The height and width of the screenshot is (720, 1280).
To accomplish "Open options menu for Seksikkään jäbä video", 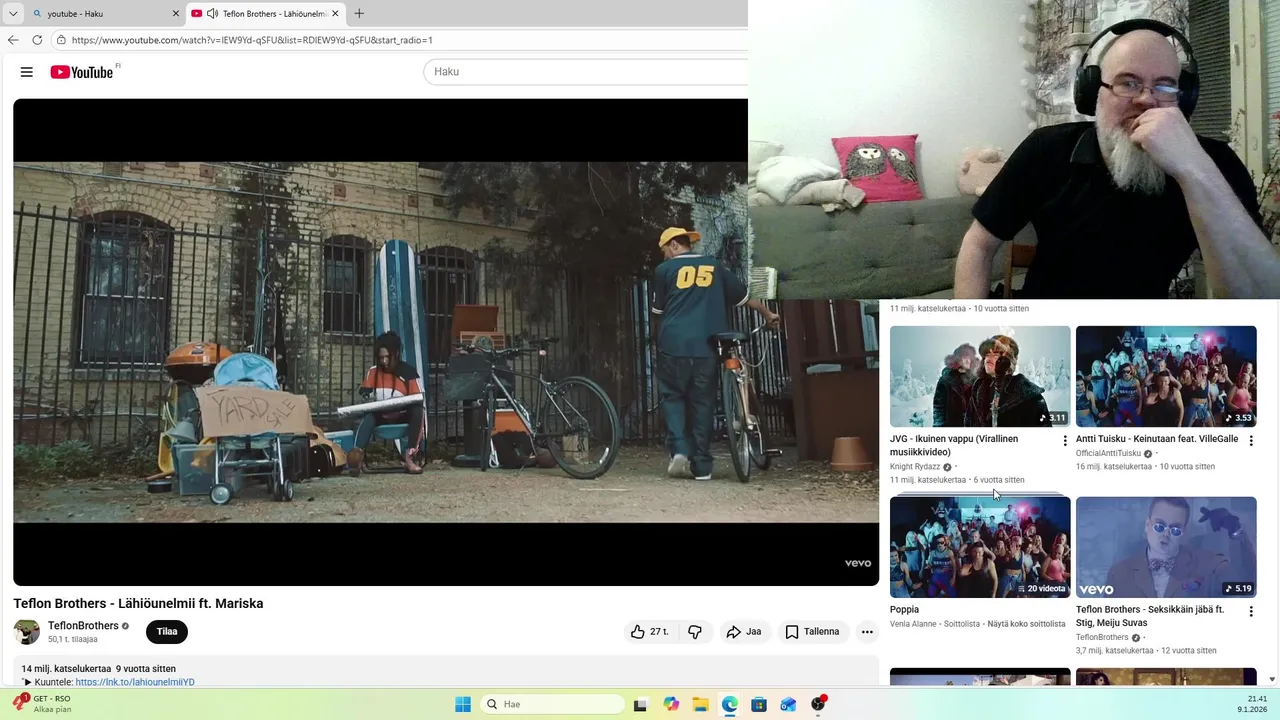I will point(1251,611).
